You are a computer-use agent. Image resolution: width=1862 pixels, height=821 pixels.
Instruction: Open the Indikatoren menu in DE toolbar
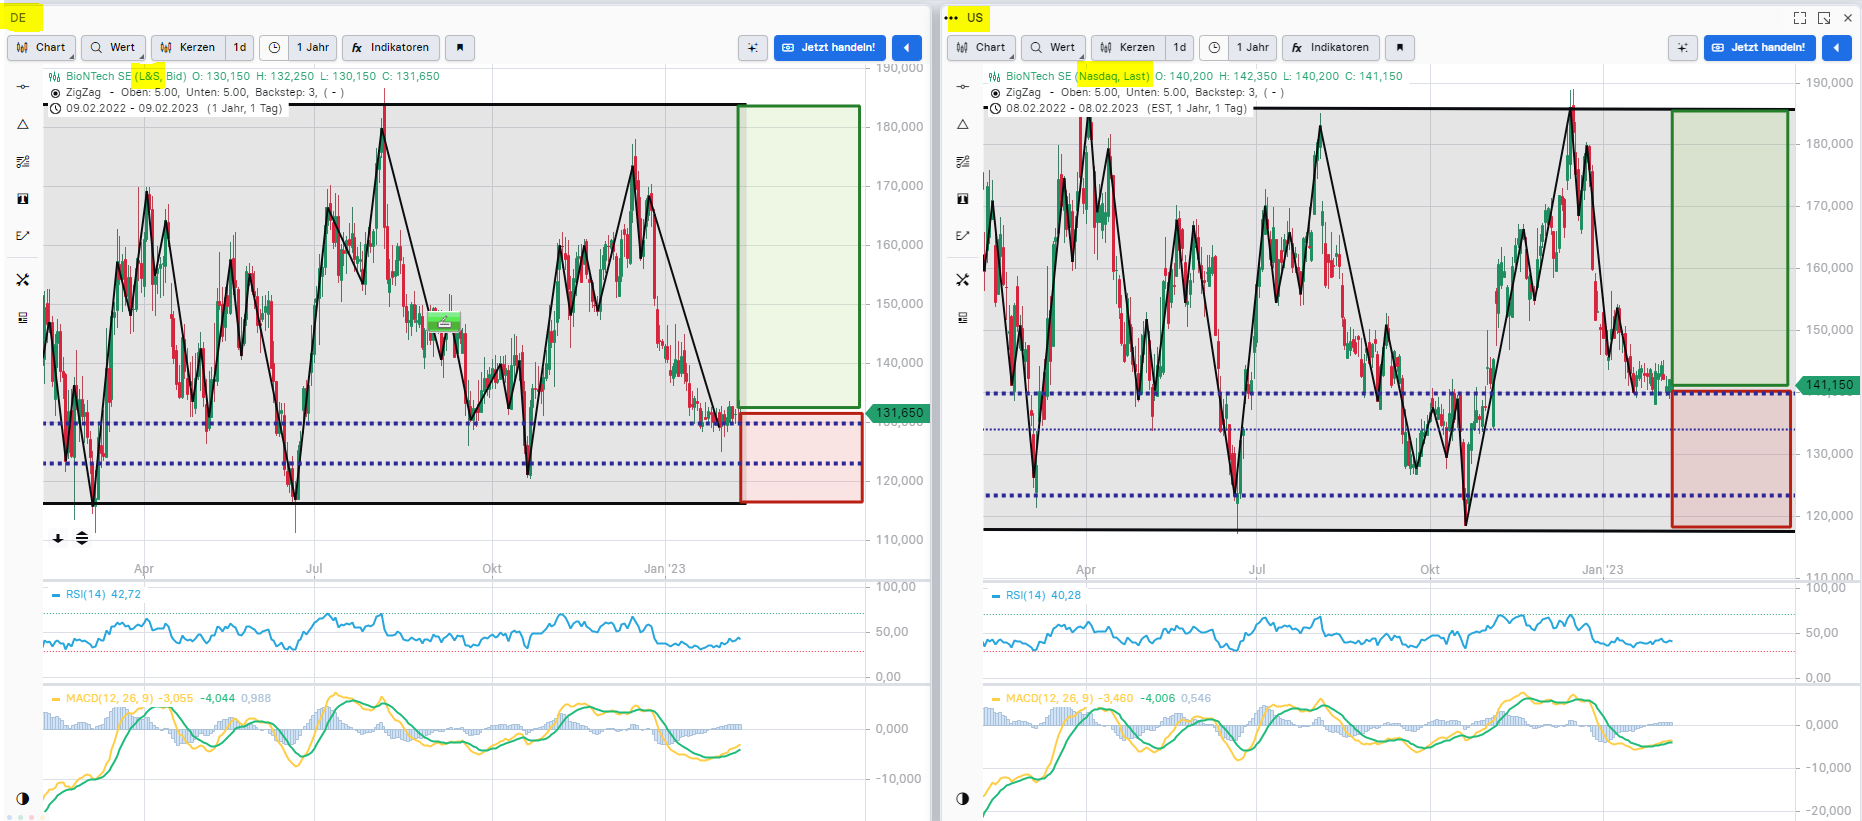[x=390, y=47]
